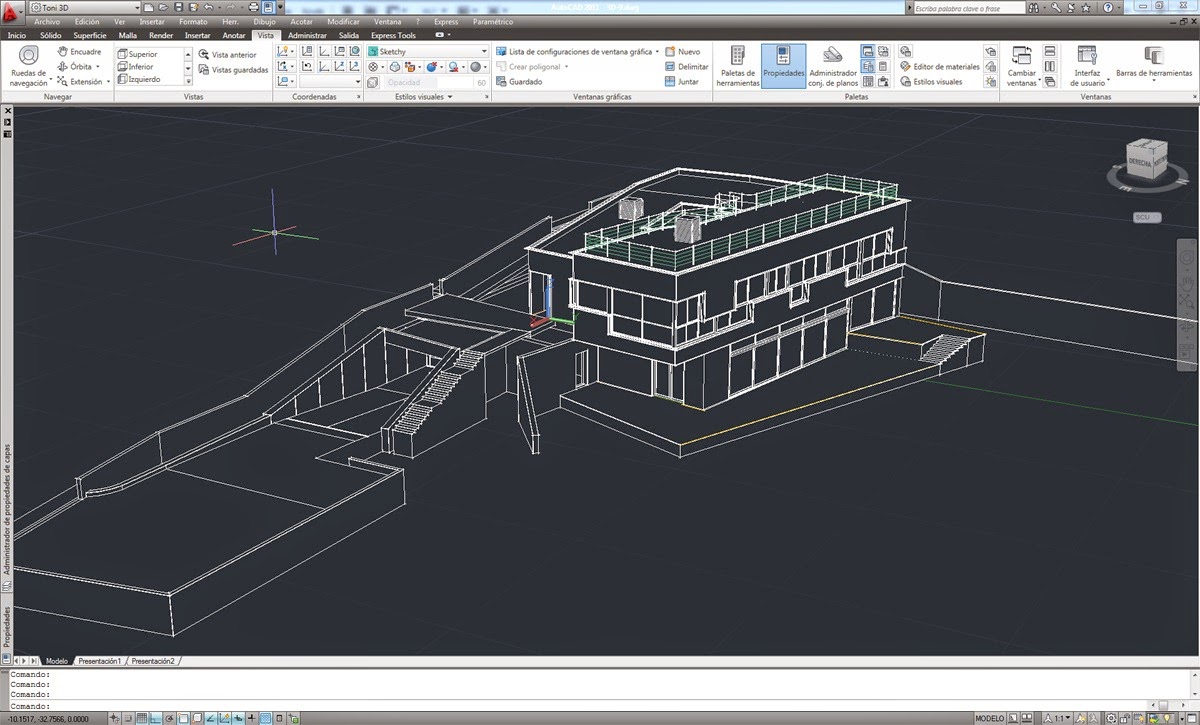Switch to the Presentación1 layout tab

coord(98,660)
